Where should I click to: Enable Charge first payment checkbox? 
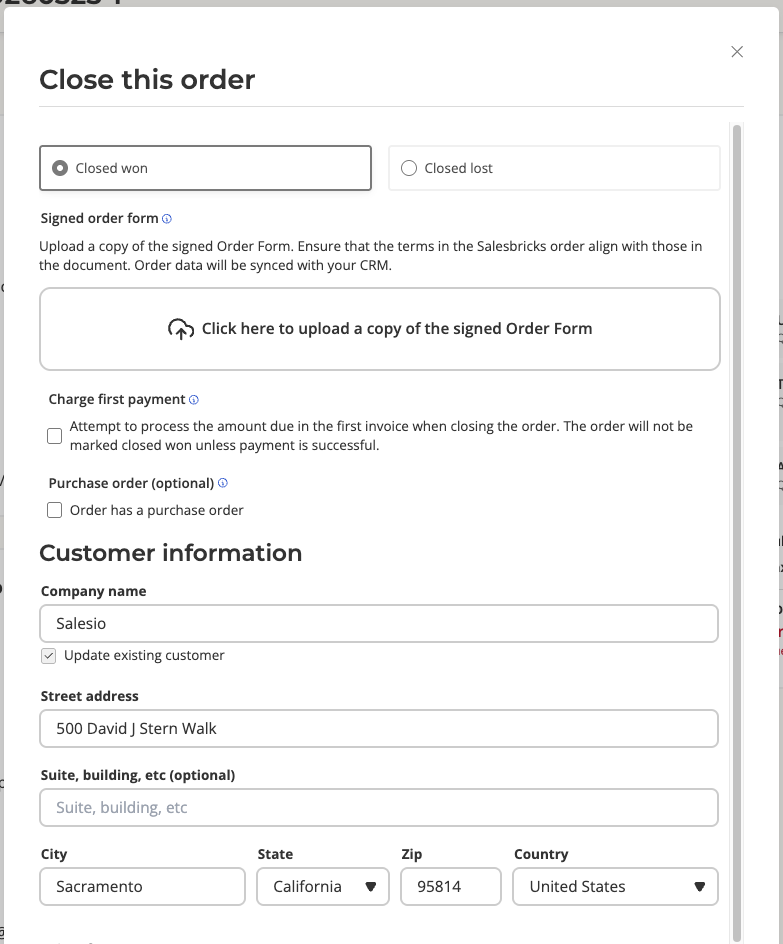pos(55,436)
